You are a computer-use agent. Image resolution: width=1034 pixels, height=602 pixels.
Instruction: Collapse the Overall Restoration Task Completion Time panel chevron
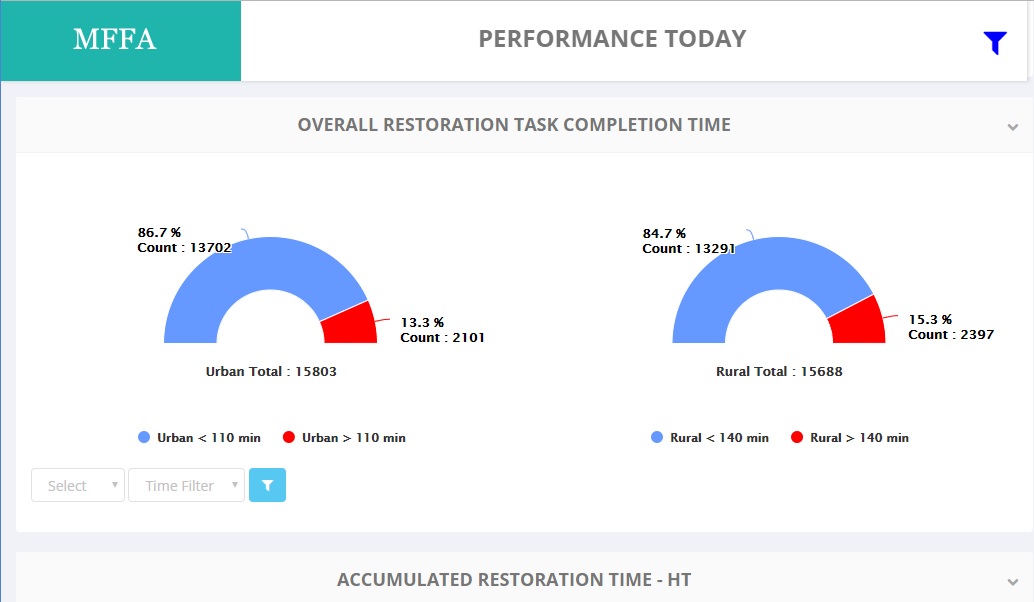click(x=1013, y=126)
